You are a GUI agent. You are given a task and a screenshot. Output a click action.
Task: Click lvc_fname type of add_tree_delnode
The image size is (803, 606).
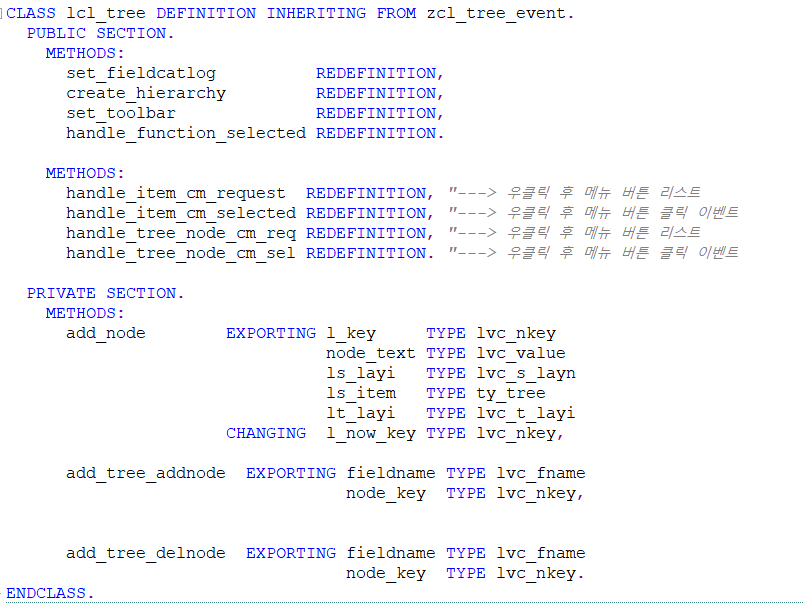coord(541,553)
